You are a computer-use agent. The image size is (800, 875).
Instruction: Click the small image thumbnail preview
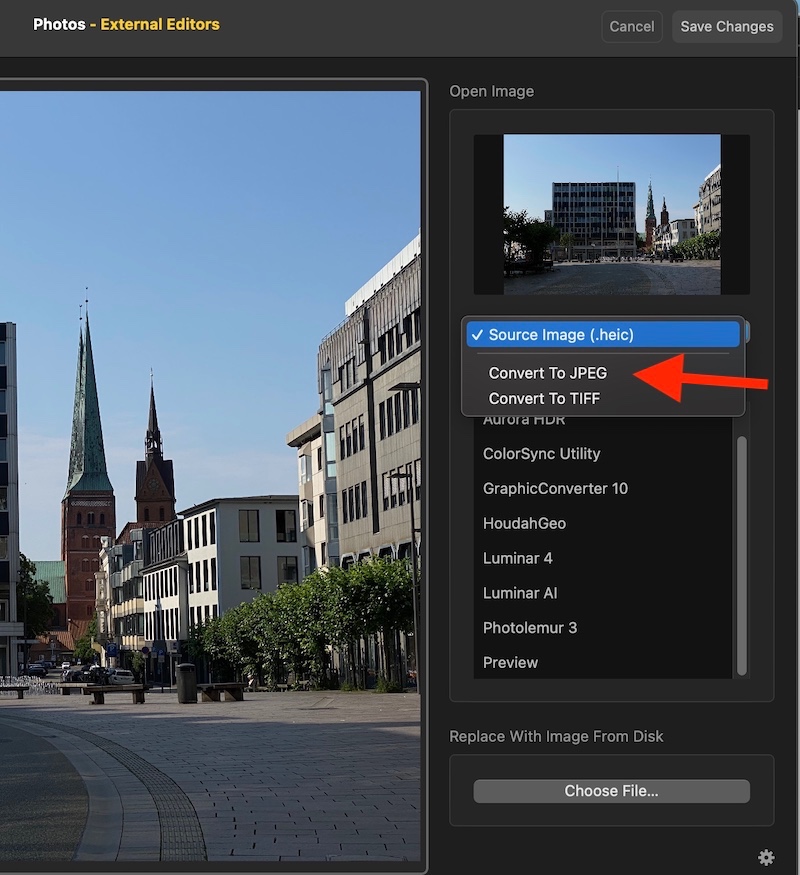[611, 215]
